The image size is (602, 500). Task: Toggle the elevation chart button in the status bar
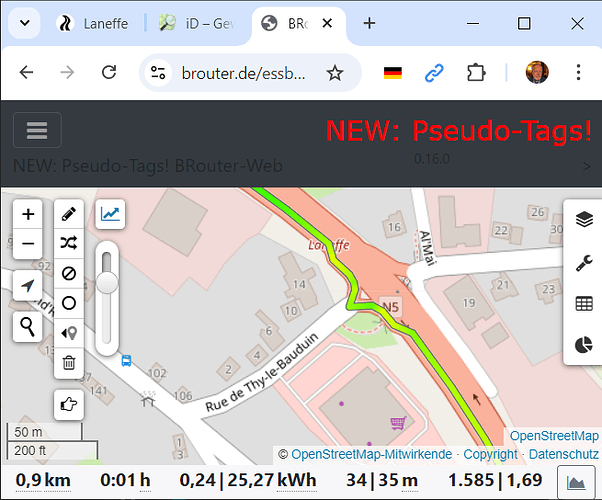576,483
